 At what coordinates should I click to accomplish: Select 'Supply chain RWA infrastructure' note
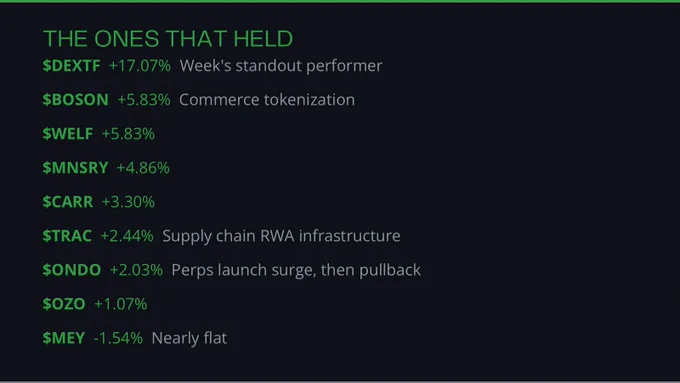[x=281, y=236]
